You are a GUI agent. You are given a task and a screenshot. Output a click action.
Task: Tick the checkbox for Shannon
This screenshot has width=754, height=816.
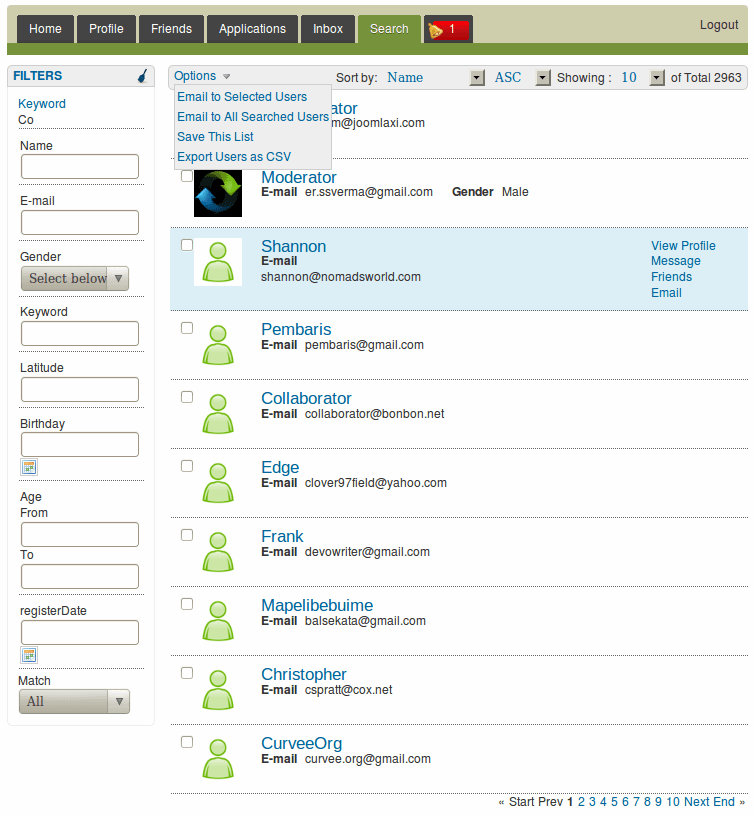click(x=187, y=245)
